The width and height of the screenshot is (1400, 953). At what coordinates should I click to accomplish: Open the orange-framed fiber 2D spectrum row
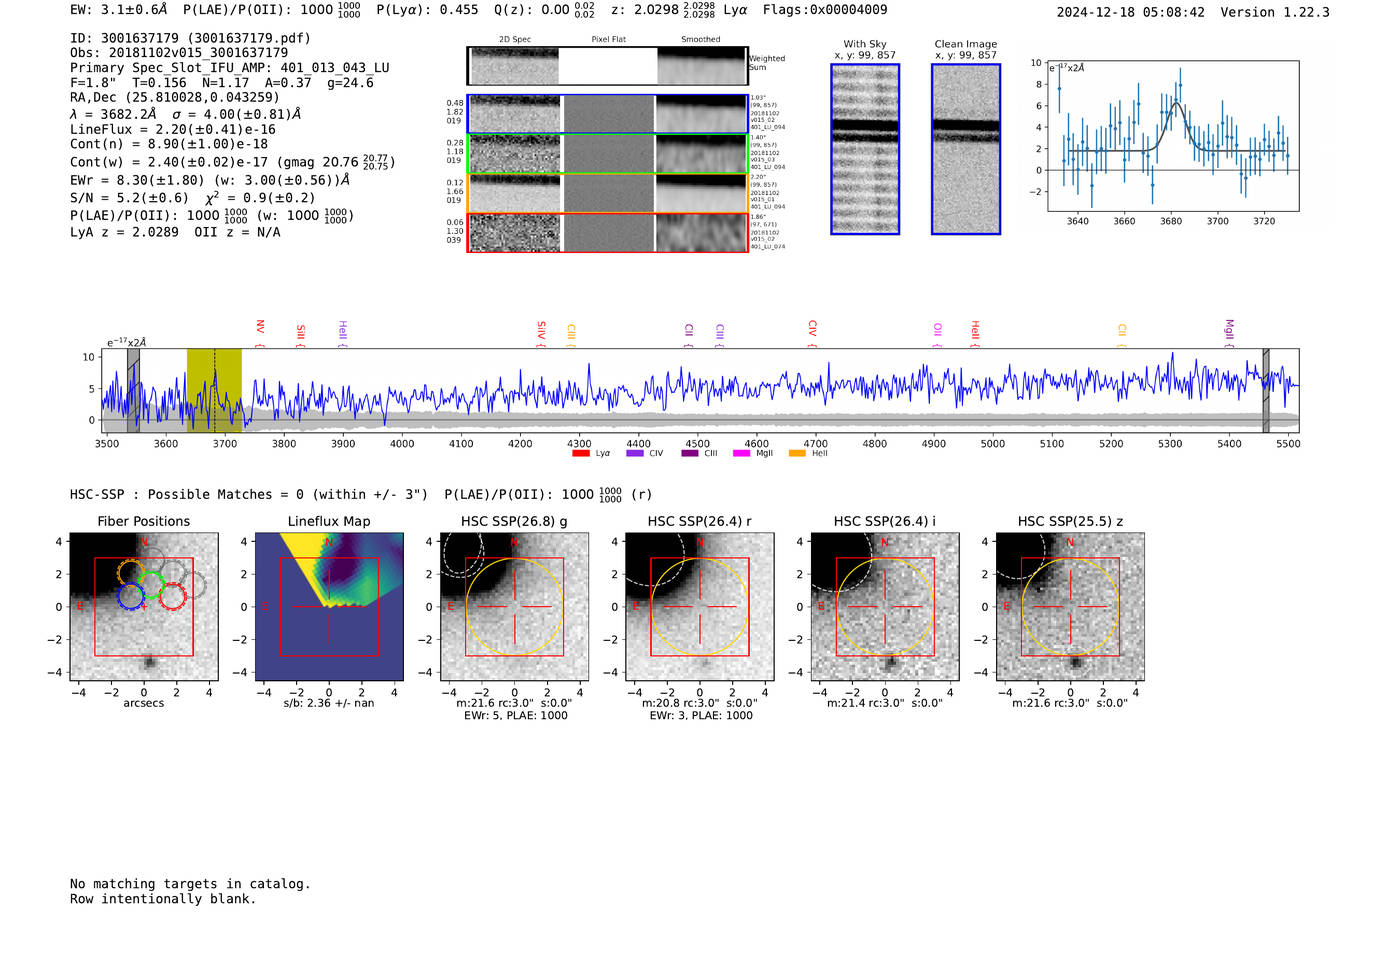[x=607, y=193]
